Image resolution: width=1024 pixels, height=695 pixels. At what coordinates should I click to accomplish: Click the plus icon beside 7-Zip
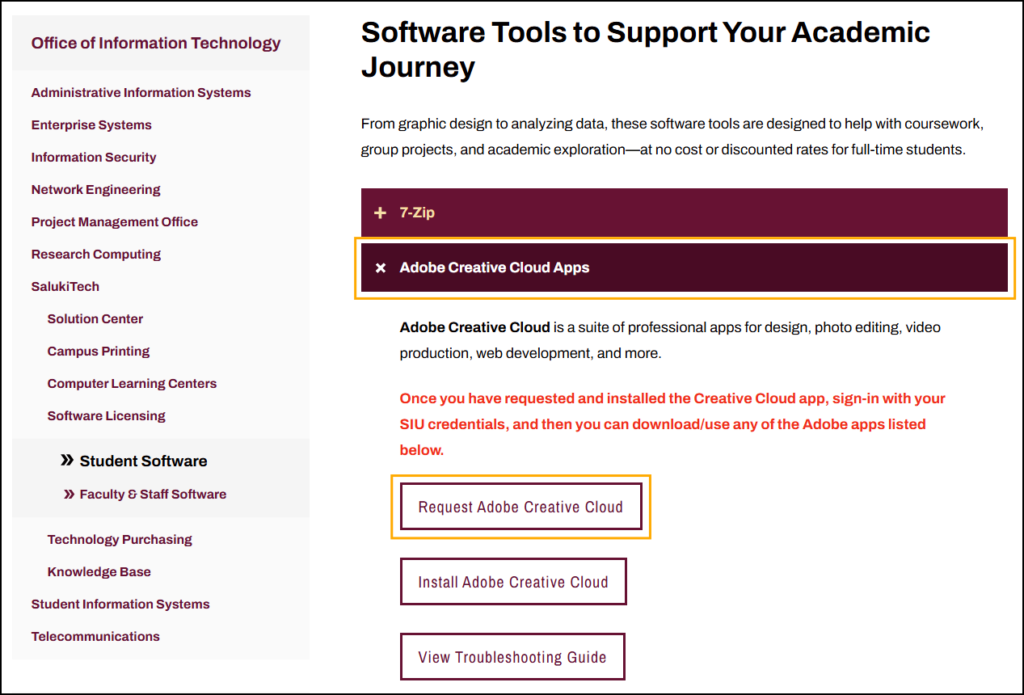(x=380, y=213)
